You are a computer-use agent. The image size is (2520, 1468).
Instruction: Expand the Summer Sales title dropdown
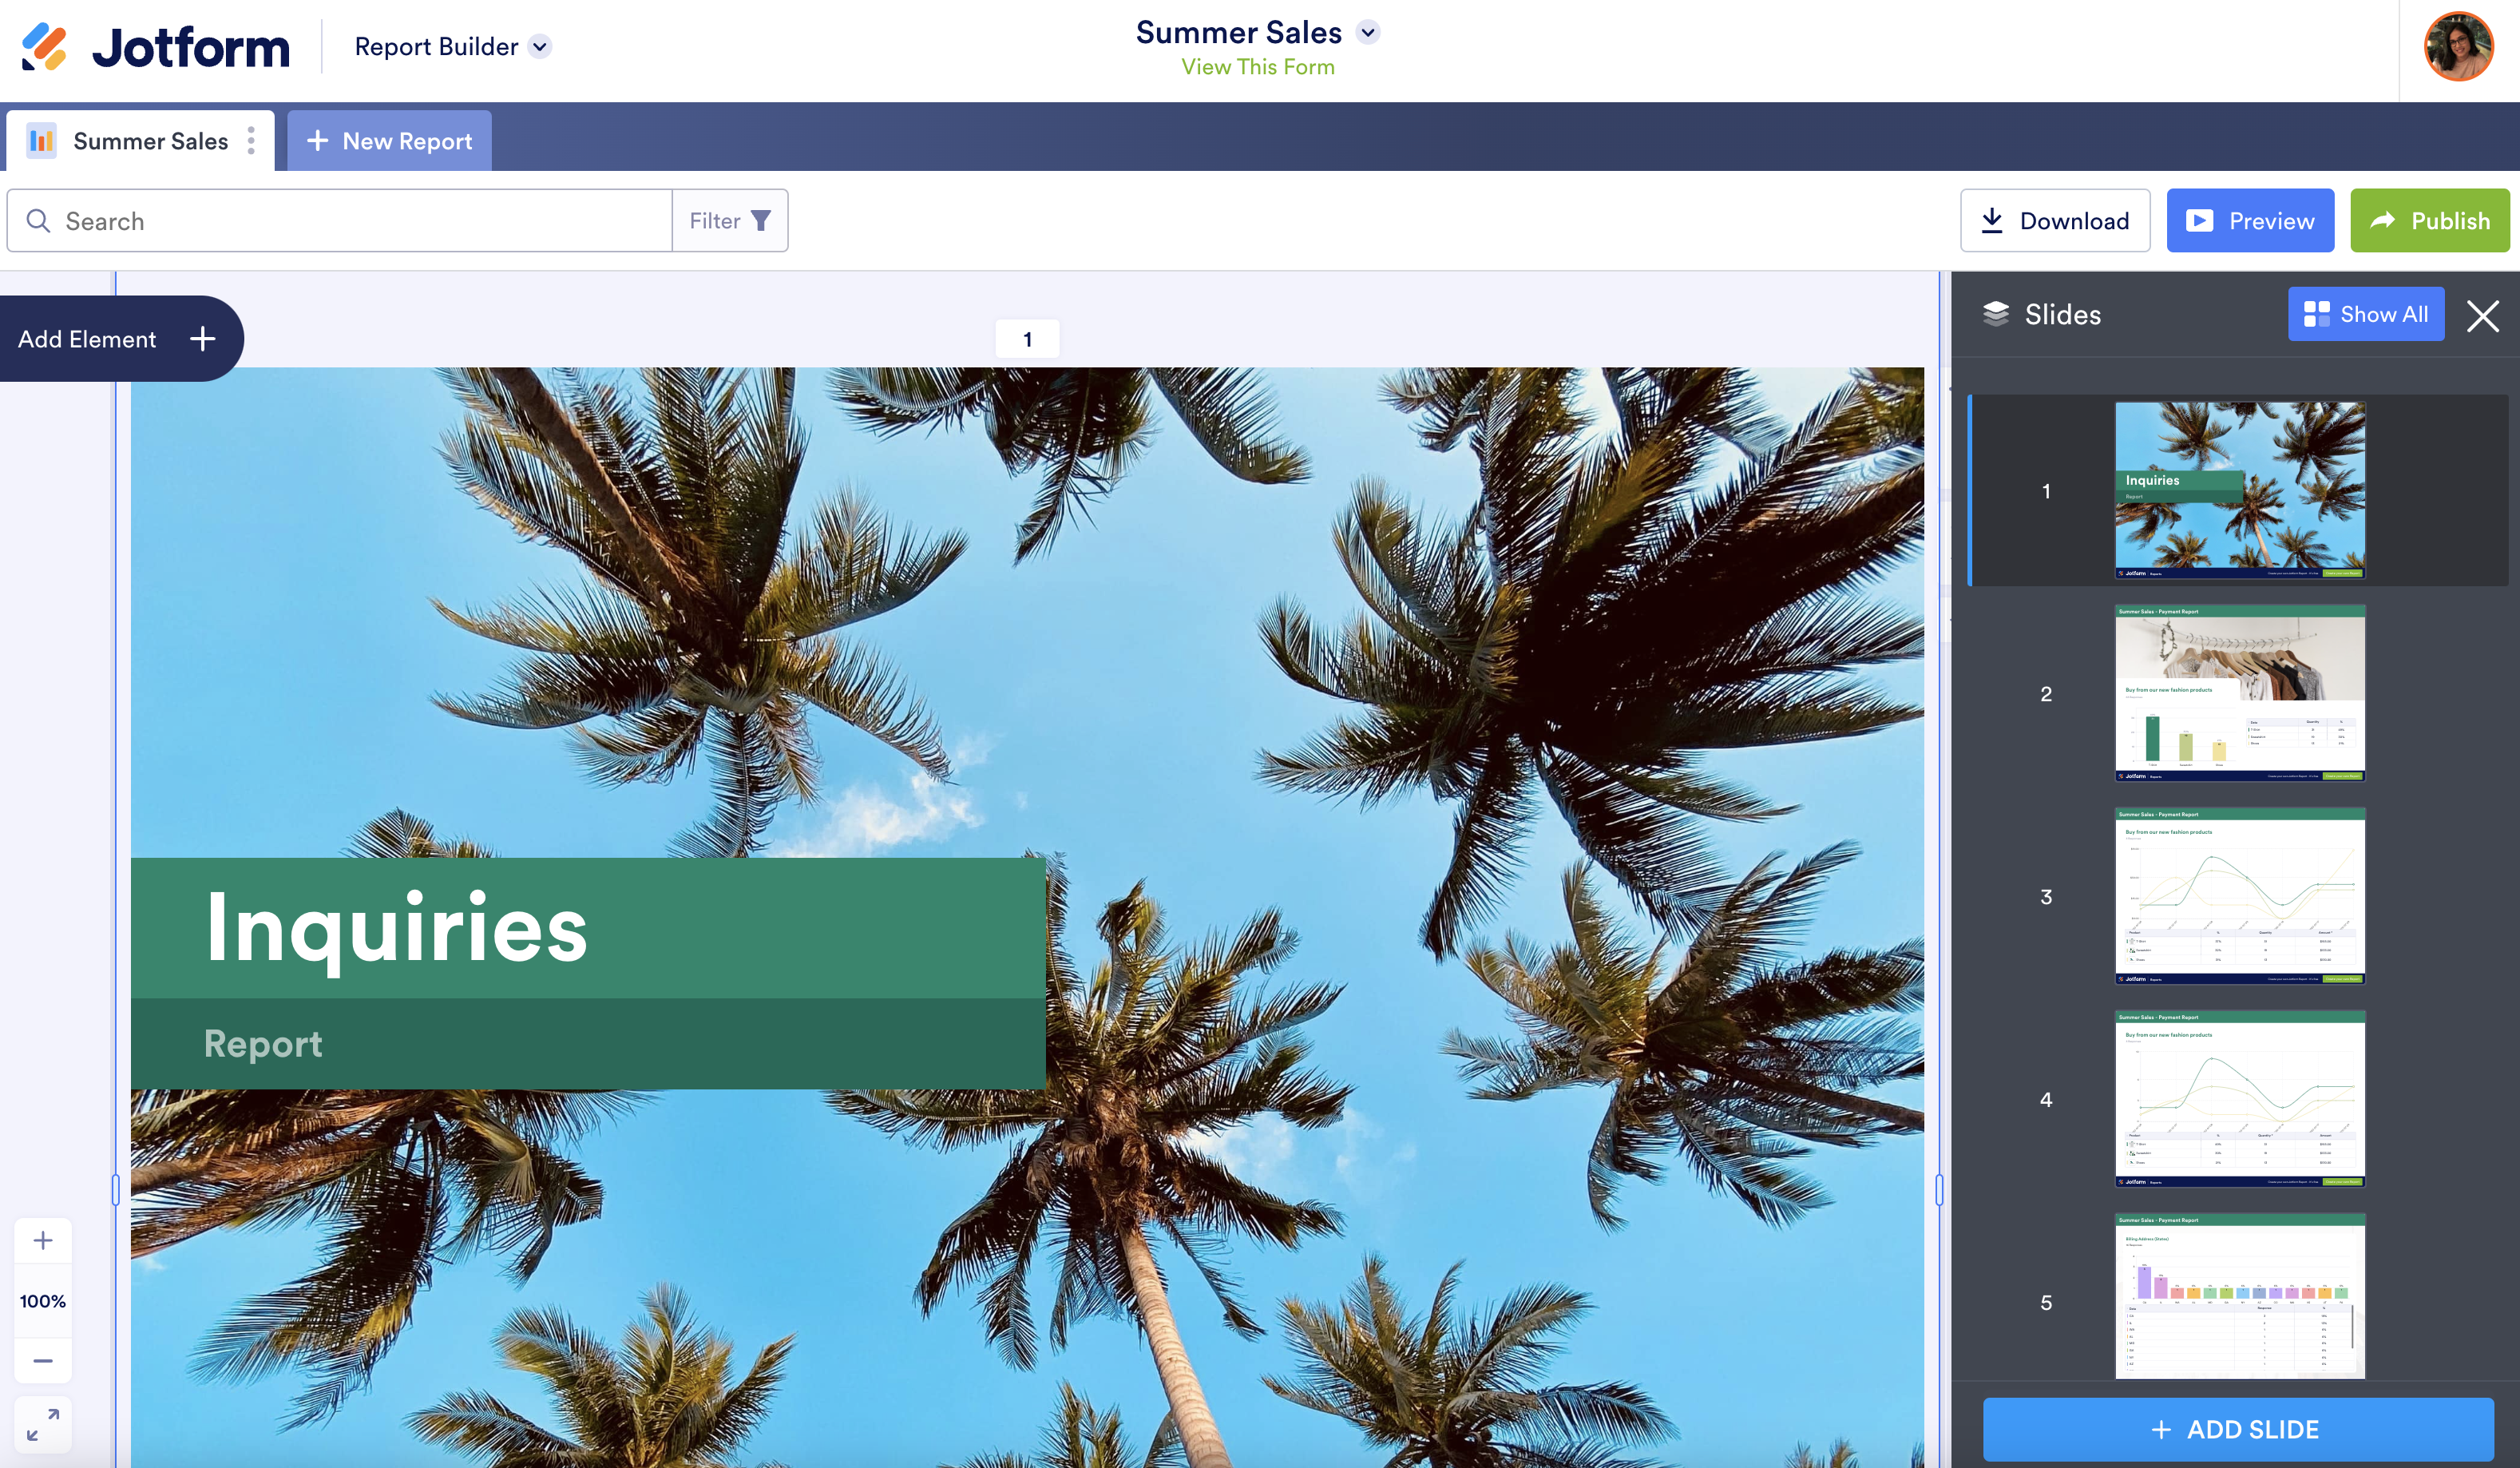1368,32
